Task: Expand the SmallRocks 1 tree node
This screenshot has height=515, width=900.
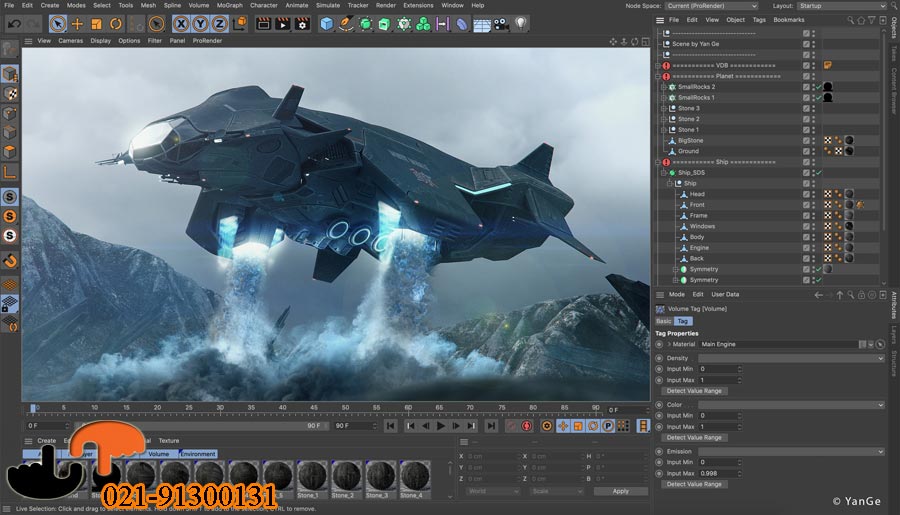Action: point(664,98)
